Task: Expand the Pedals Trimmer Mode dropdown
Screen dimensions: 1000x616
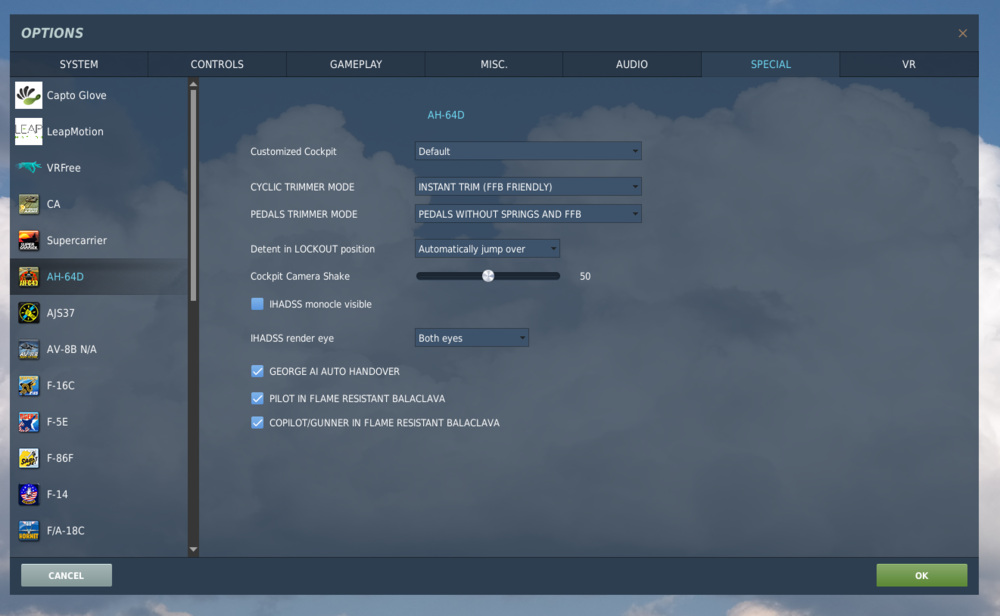Action: (x=528, y=214)
